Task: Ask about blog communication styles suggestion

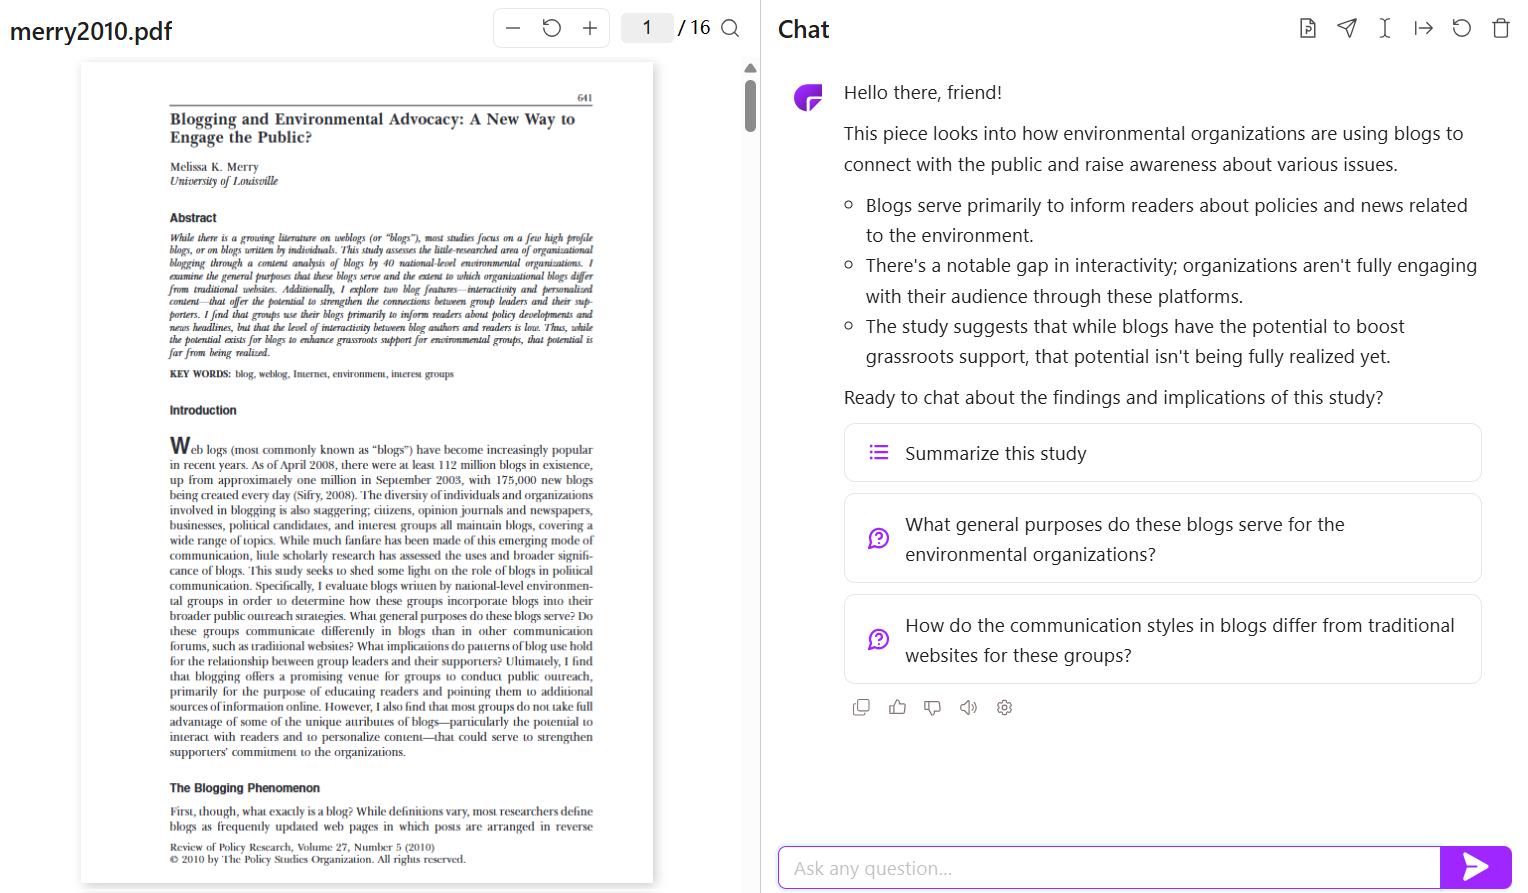Action: tap(1162, 639)
